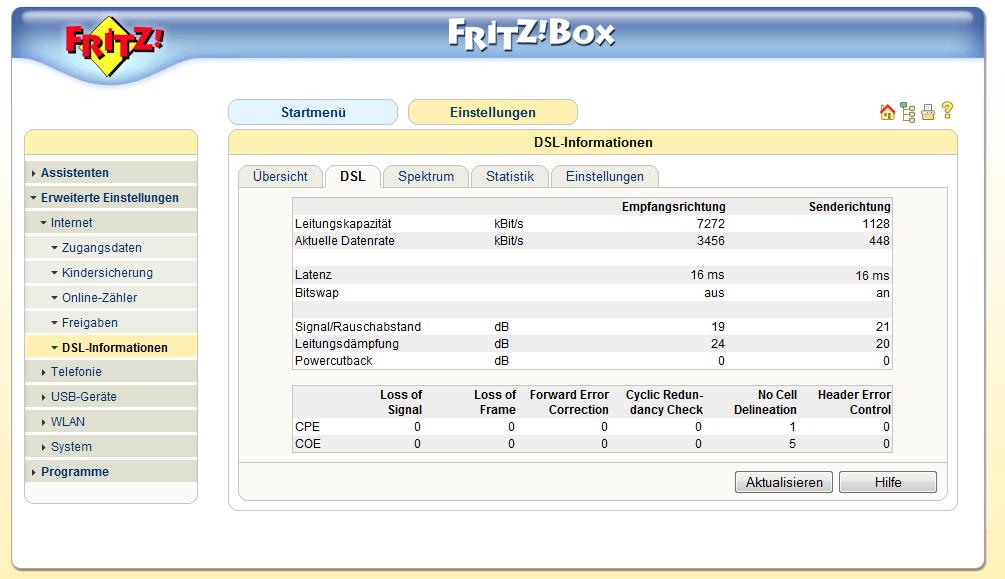
Task: Expand the WLAN arrow
Action: (x=44, y=422)
